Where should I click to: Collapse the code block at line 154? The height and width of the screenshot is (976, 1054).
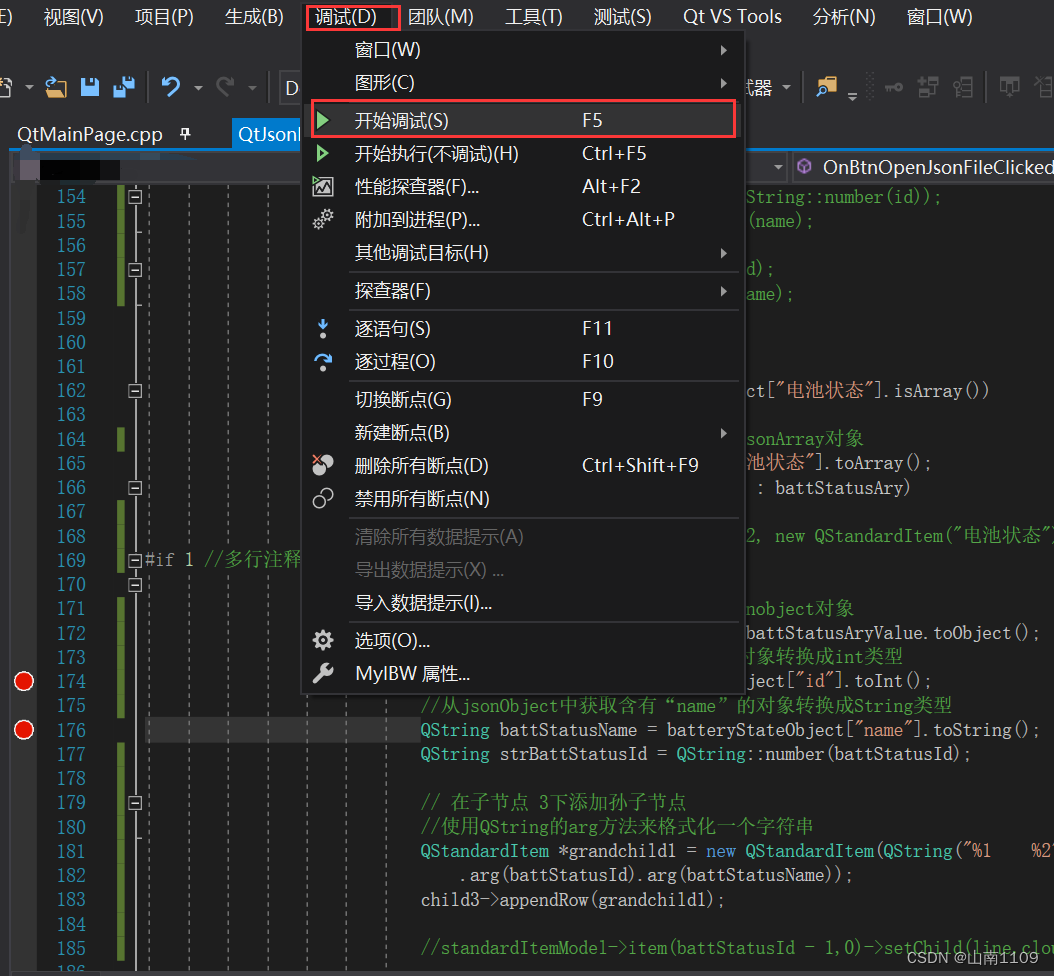click(x=135, y=197)
